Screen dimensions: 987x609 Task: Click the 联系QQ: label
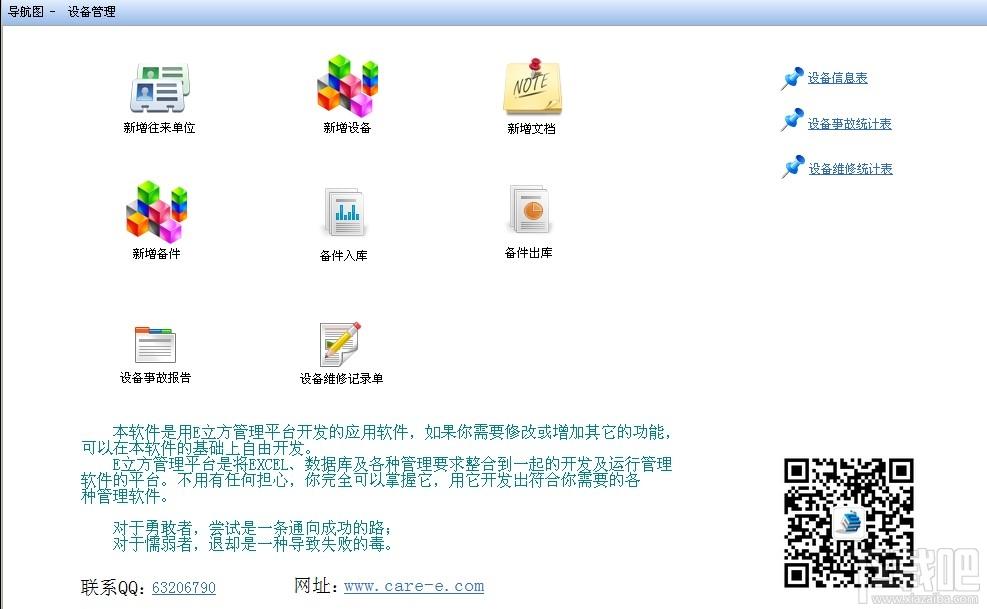[115, 588]
